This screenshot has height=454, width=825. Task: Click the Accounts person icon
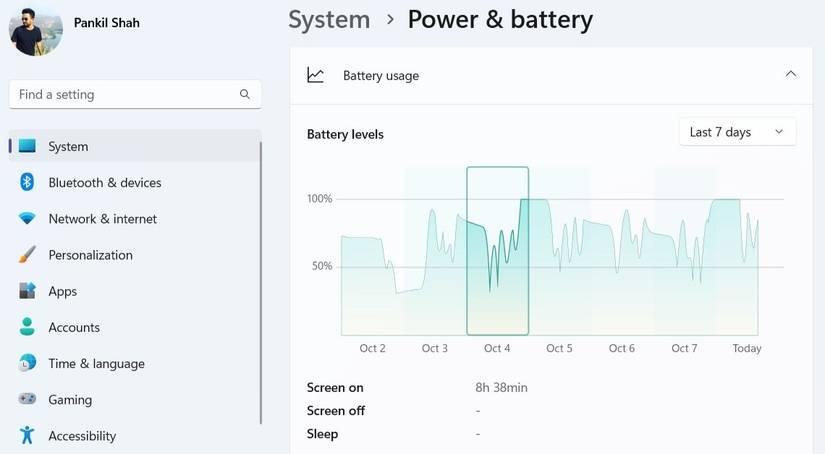tap(27, 327)
